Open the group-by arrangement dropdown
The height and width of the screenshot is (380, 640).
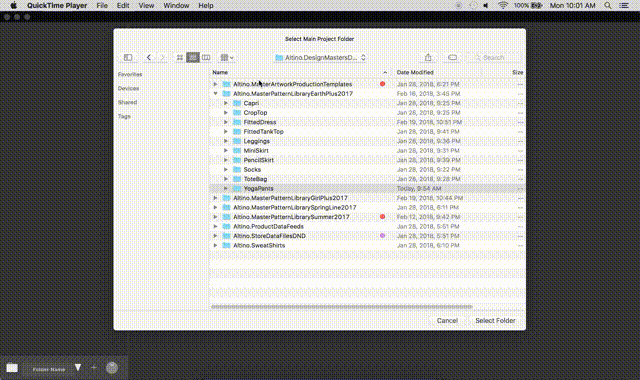tap(227, 58)
